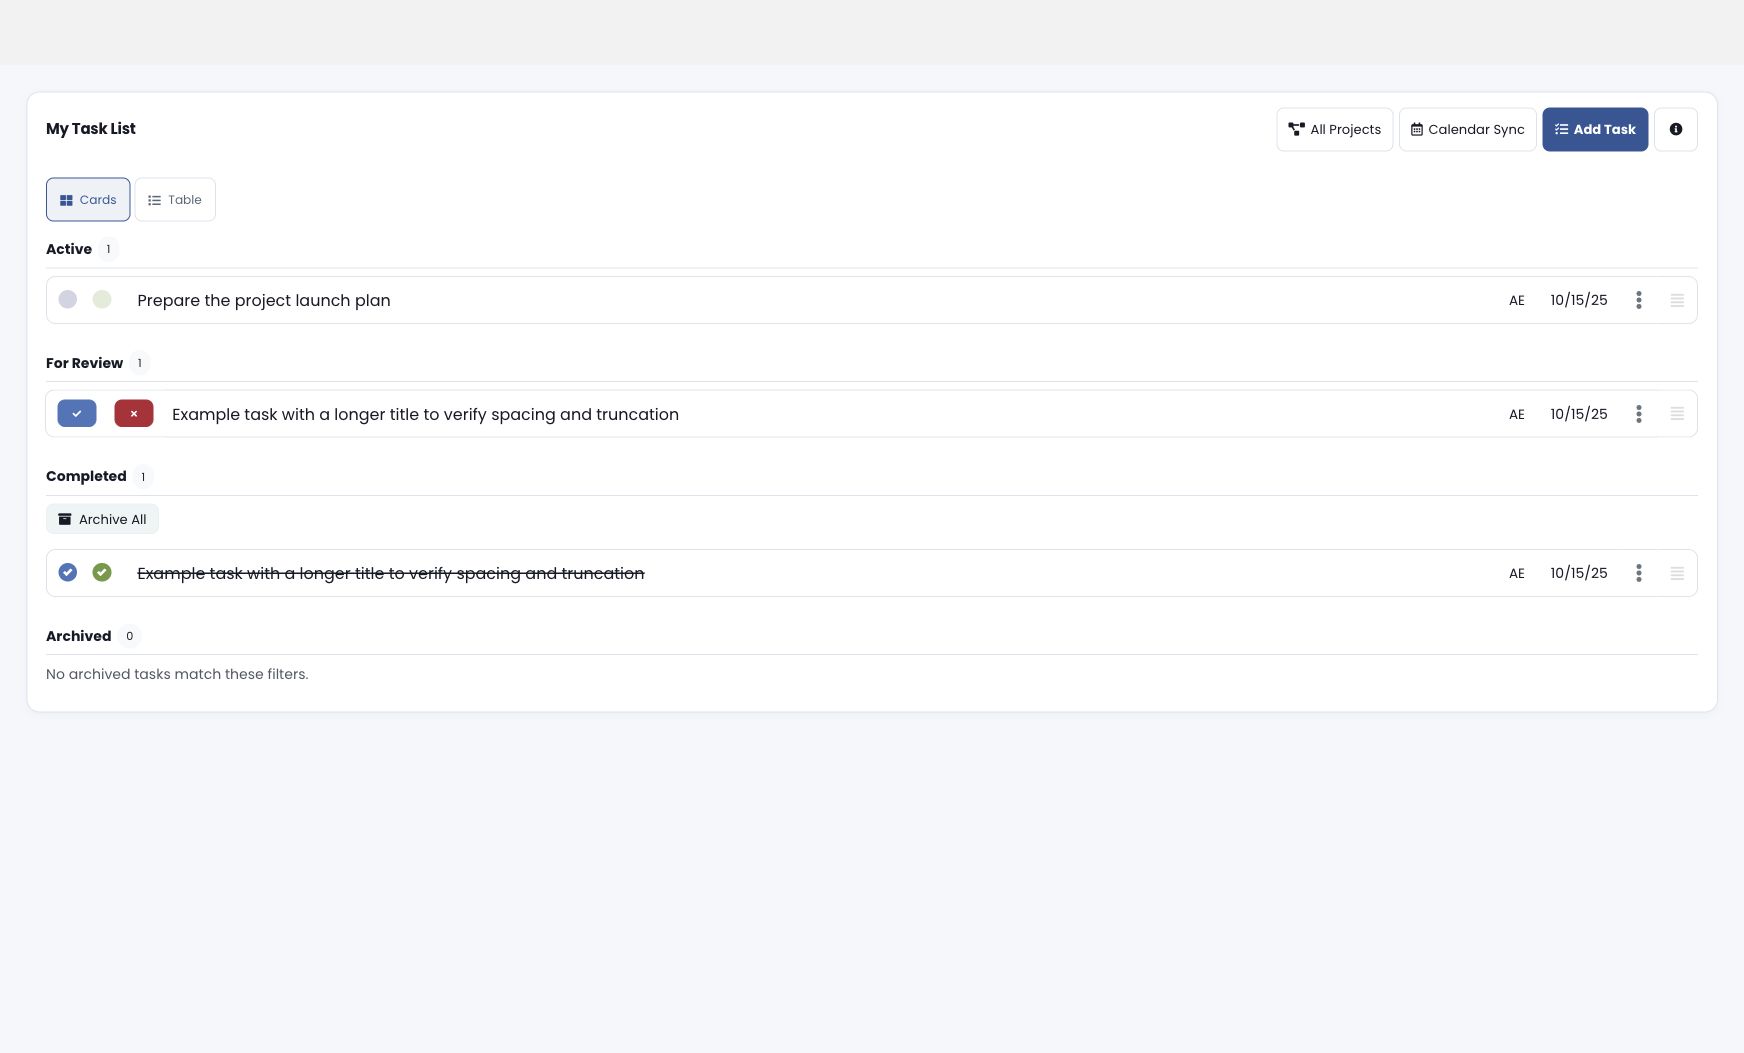This screenshot has height=1053, width=1744.
Task: Click 10/15/25 date on the For Review task
Action: coord(1579,414)
